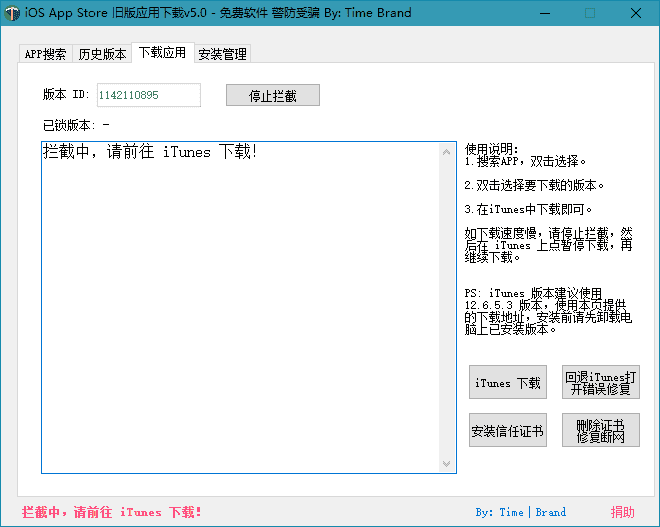Viewport: 660px width, 527px height.
Task: Click the log scrollbar down arrow
Action: (447, 464)
